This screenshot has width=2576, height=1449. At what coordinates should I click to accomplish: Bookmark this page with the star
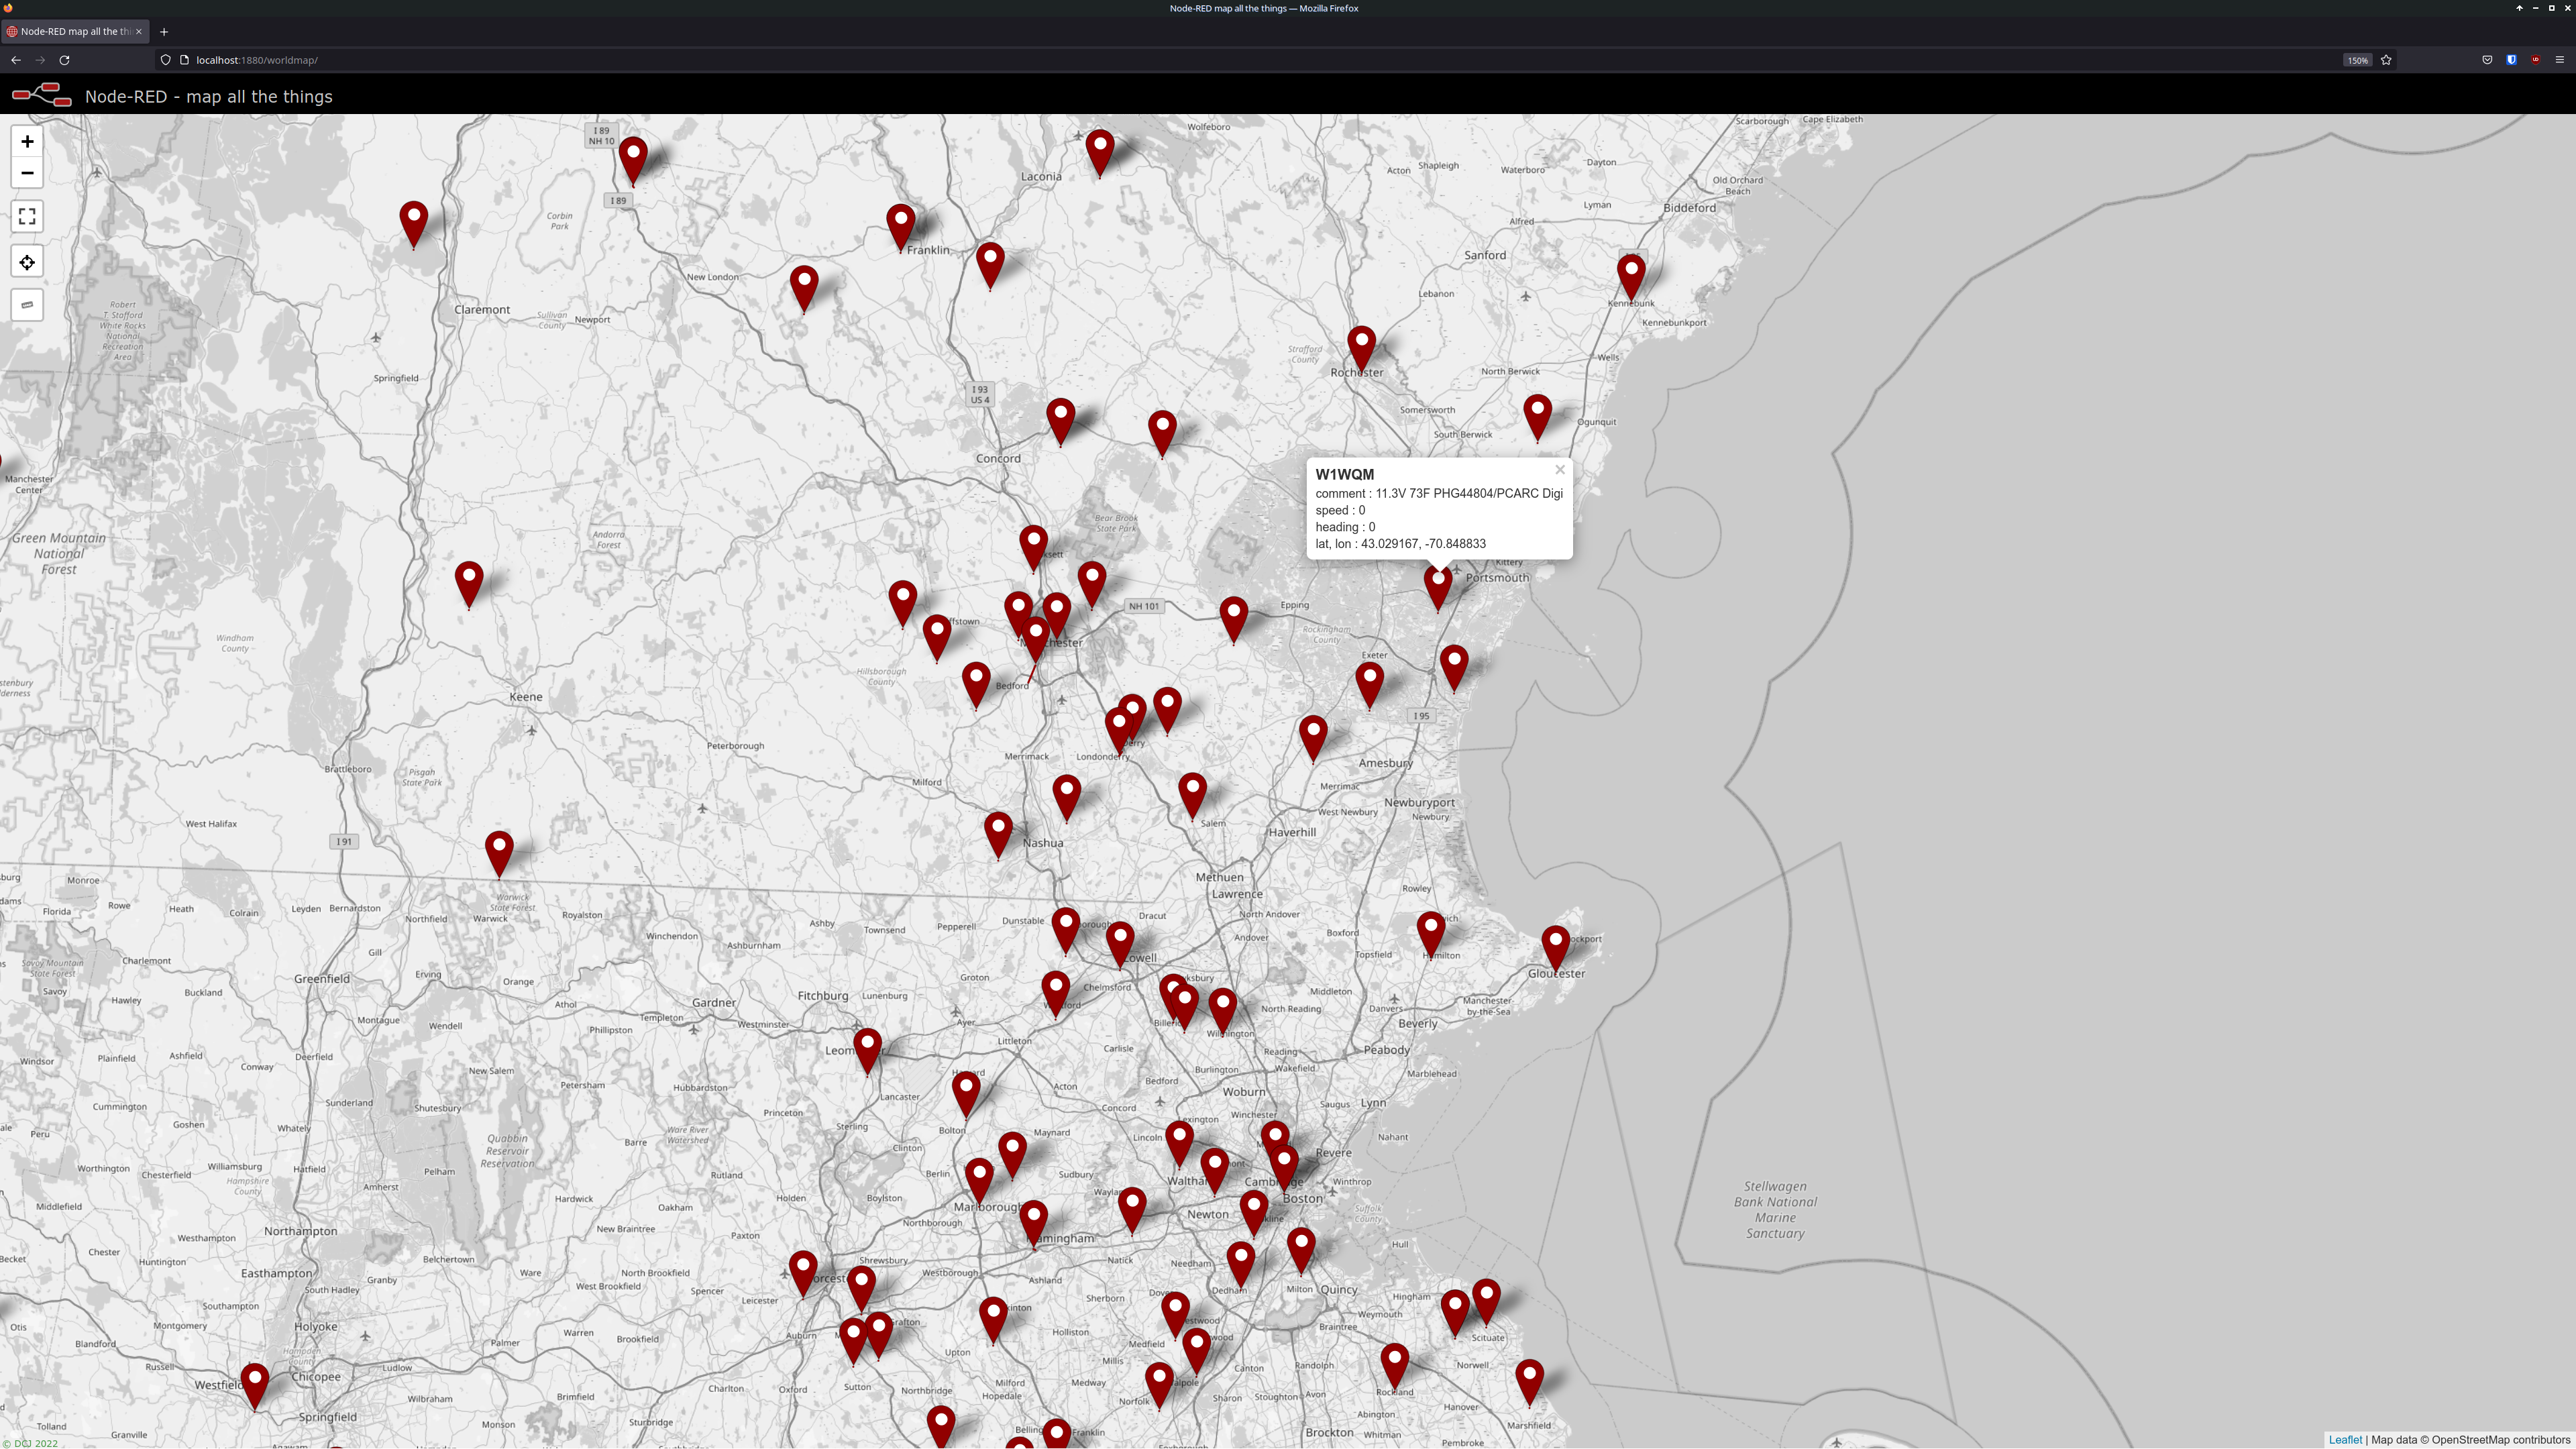click(2386, 60)
